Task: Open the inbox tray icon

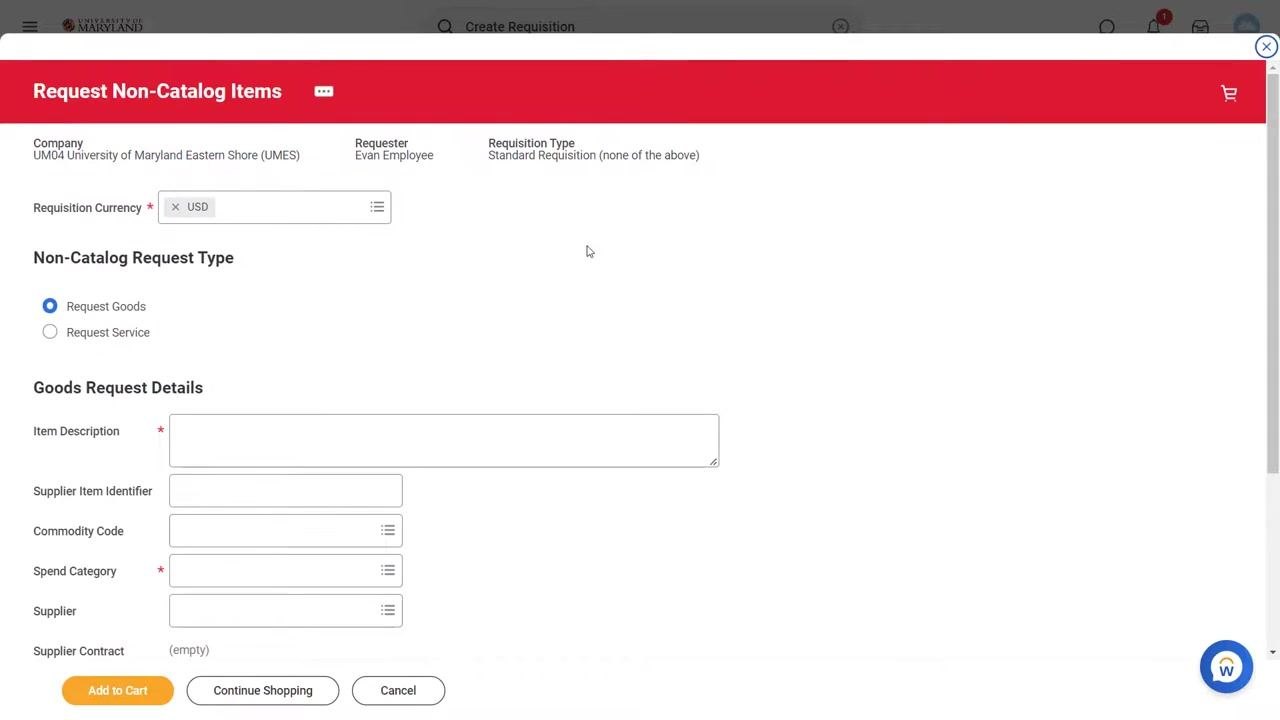Action: click(x=1200, y=27)
